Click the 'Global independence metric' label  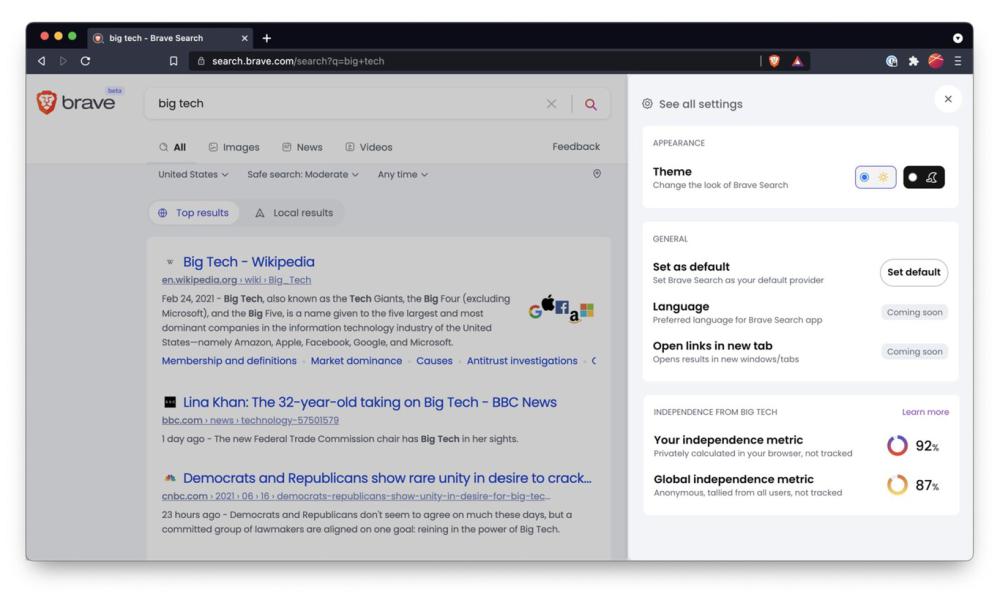click(x=733, y=479)
